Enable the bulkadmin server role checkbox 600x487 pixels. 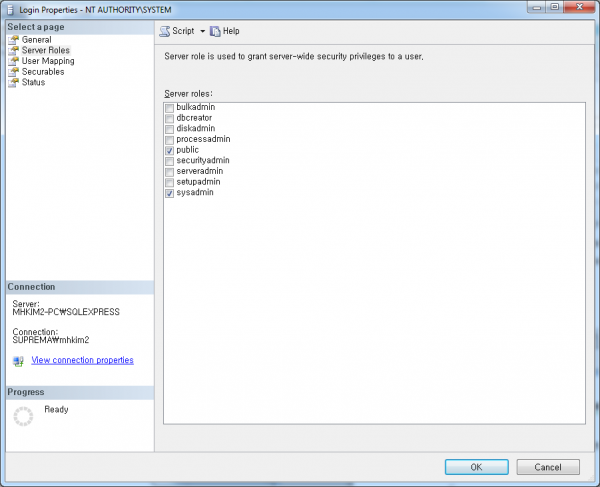pos(168,107)
